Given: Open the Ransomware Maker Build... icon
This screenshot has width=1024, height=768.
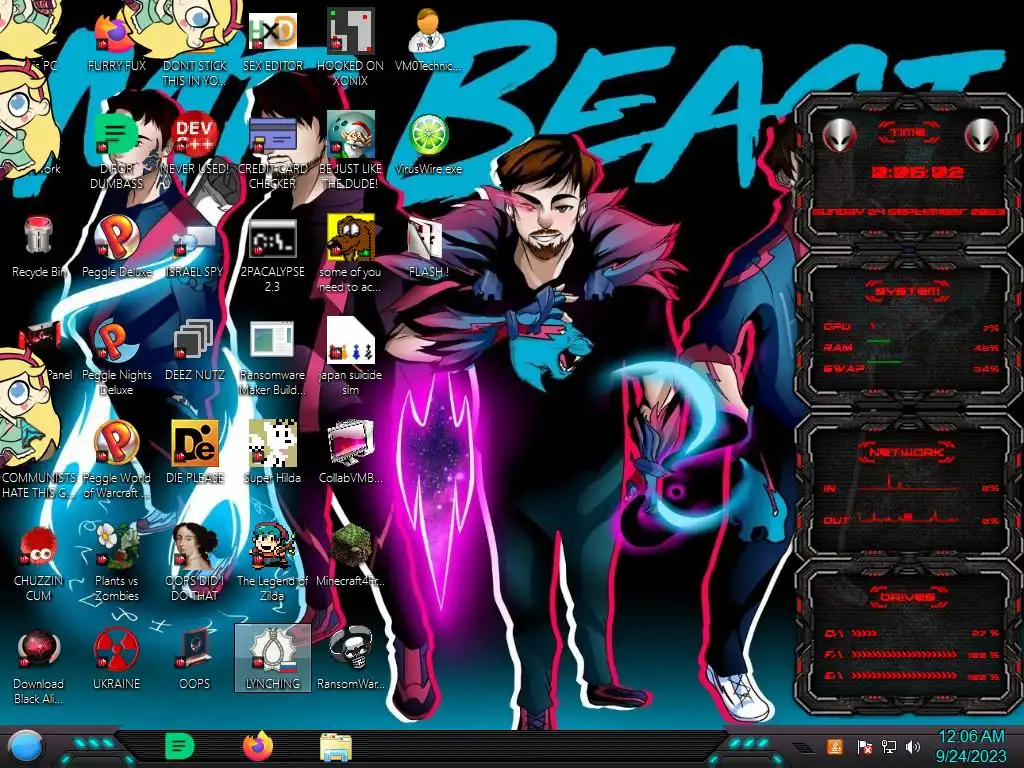Looking at the screenshot, I should [272, 358].
